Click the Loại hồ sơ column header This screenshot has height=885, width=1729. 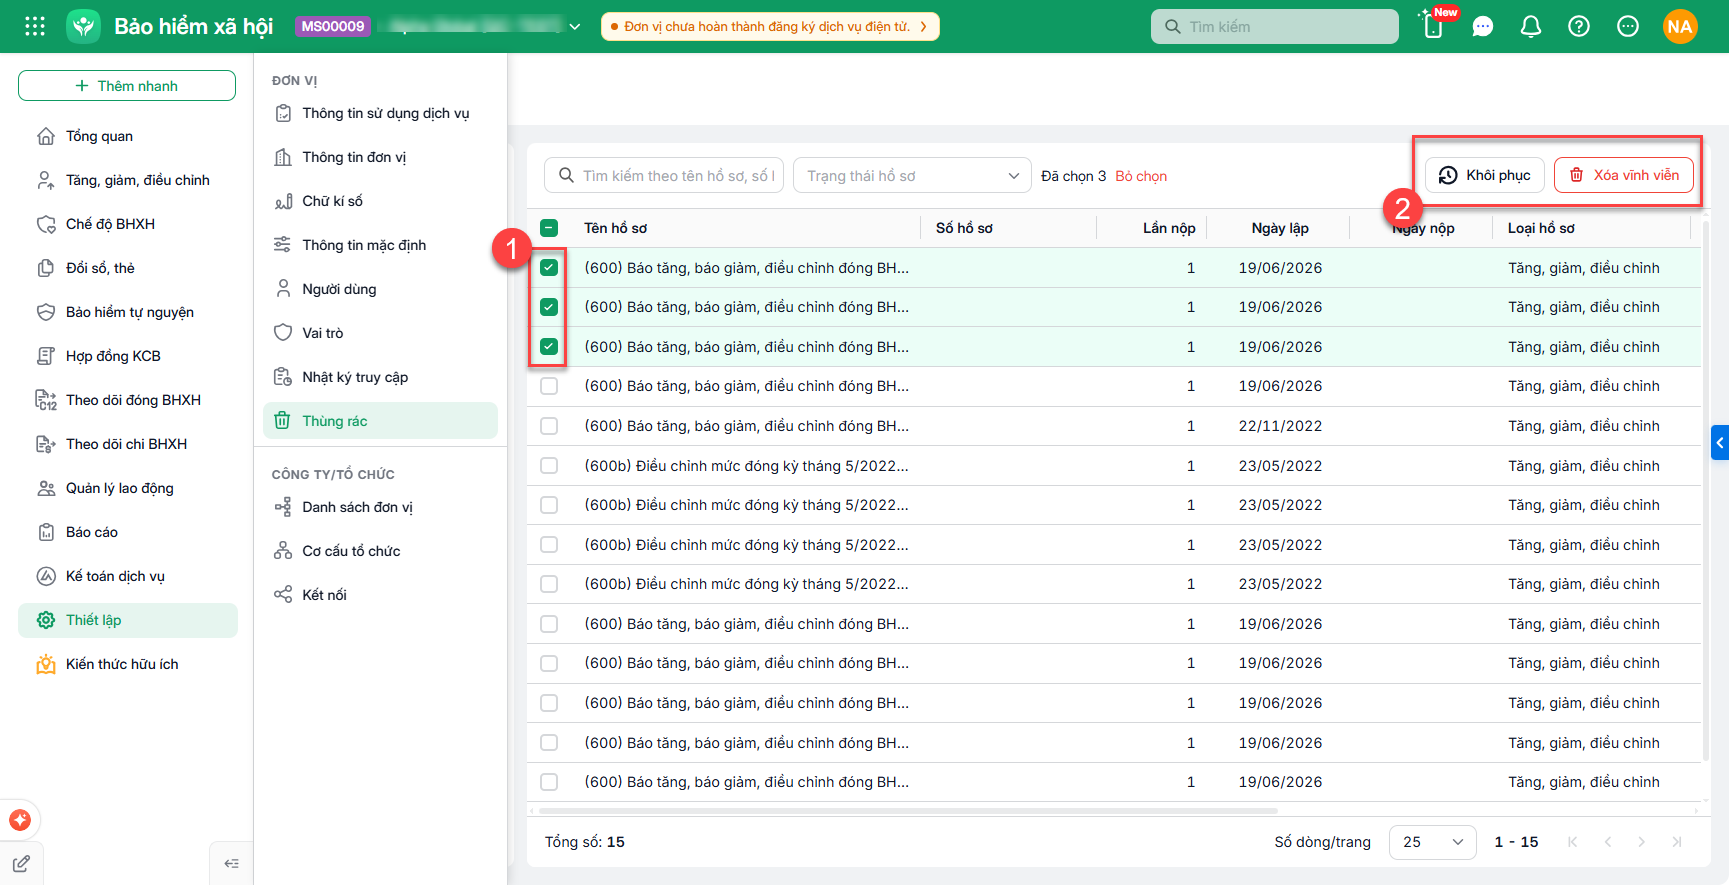[x=1541, y=228]
